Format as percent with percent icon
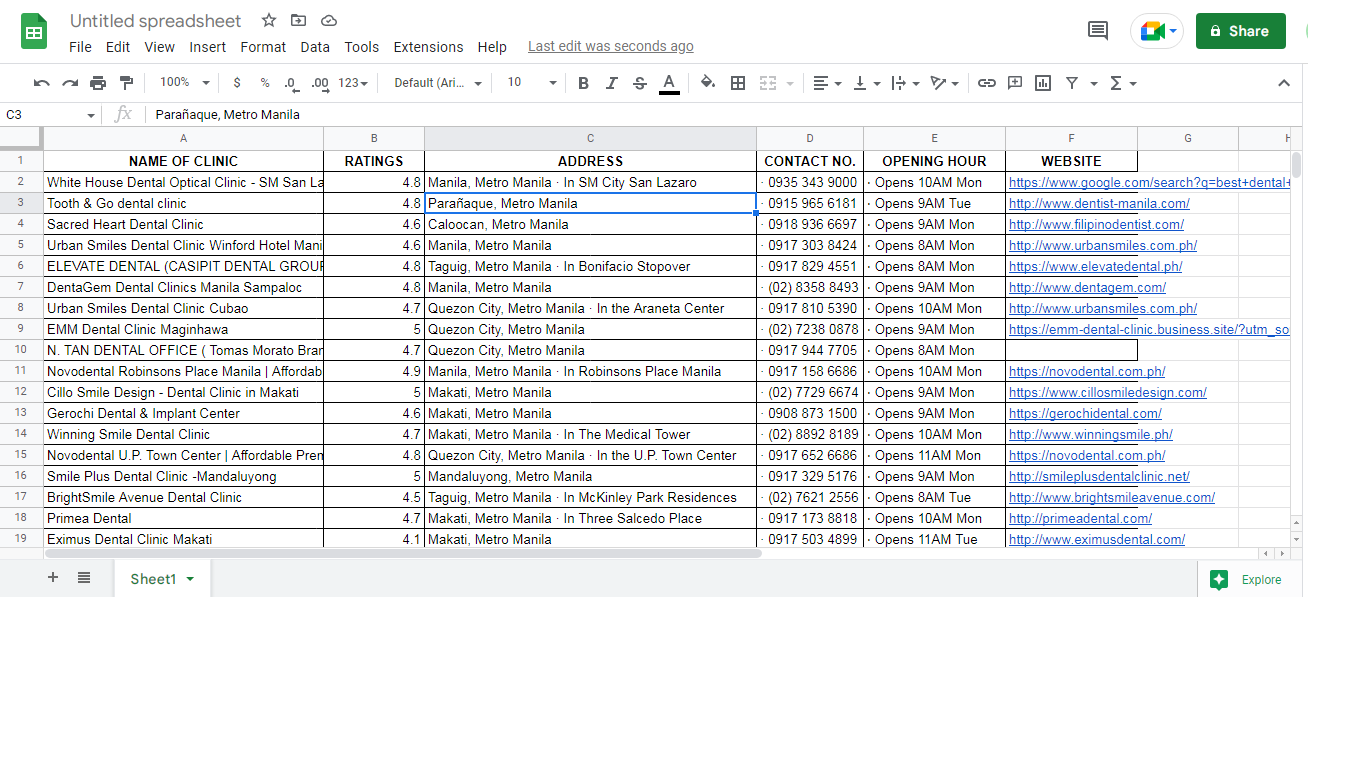Viewport: 1360px width, 768px height. pyautogui.click(x=265, y=83)
